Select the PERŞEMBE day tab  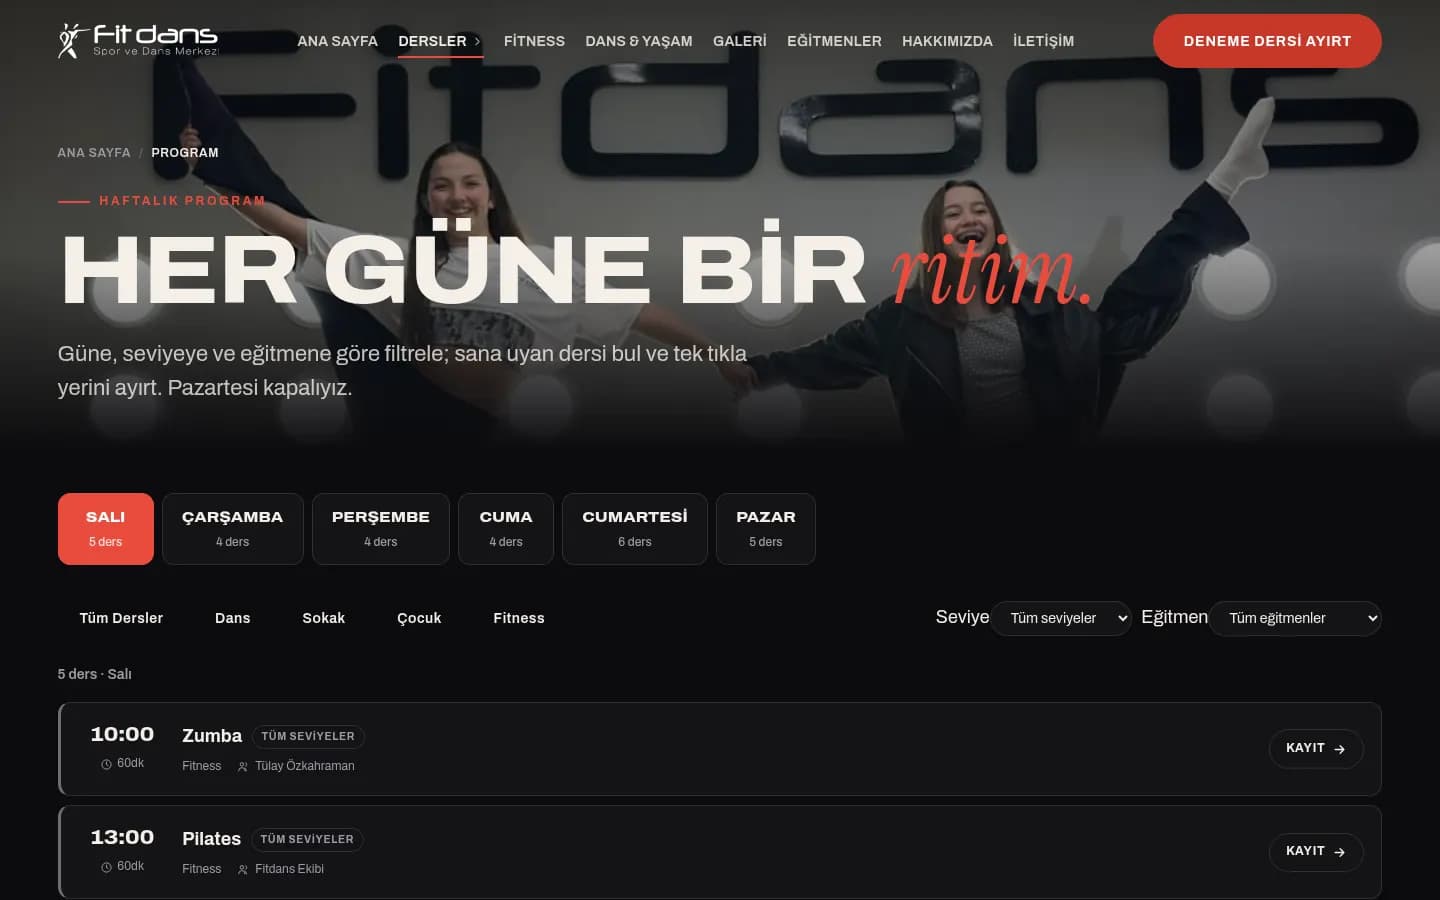(x=381, y=529)
